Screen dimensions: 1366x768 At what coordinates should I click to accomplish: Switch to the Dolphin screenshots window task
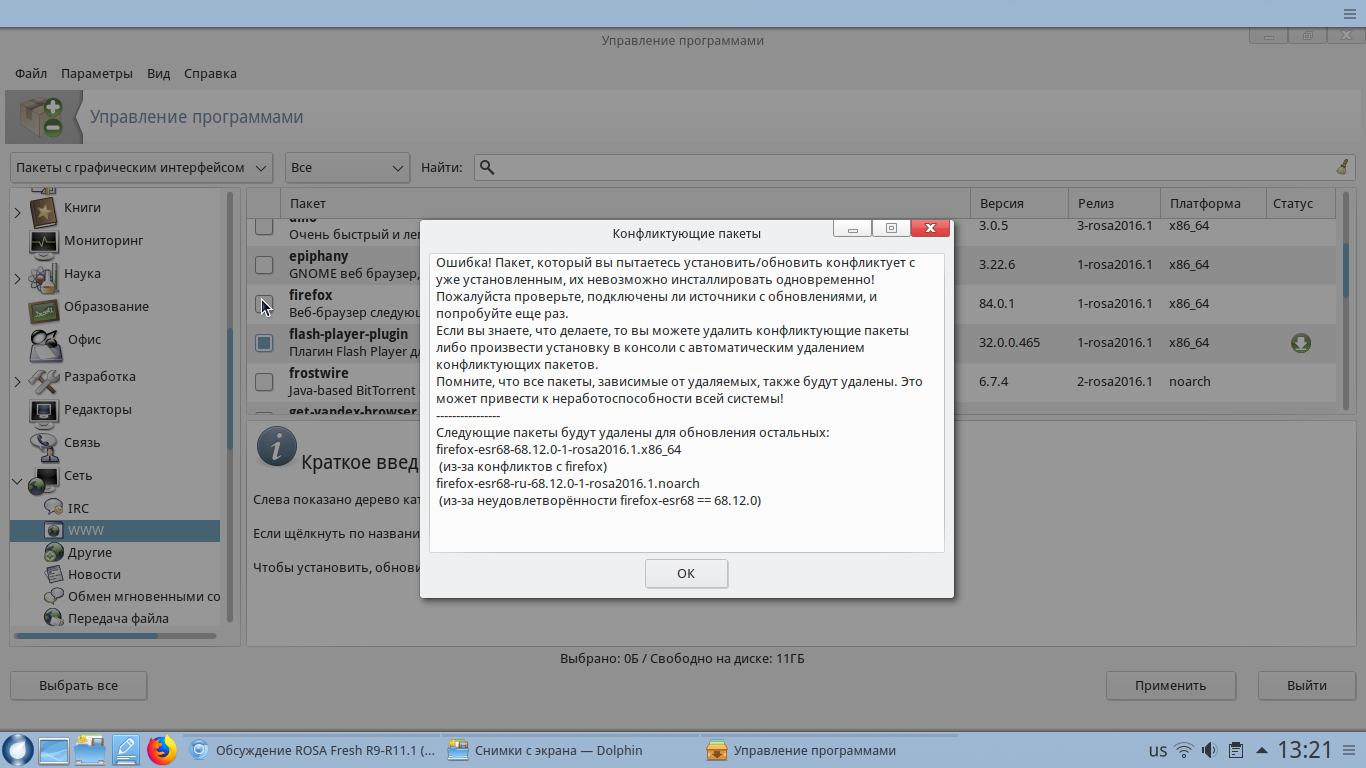coord(571,750)
